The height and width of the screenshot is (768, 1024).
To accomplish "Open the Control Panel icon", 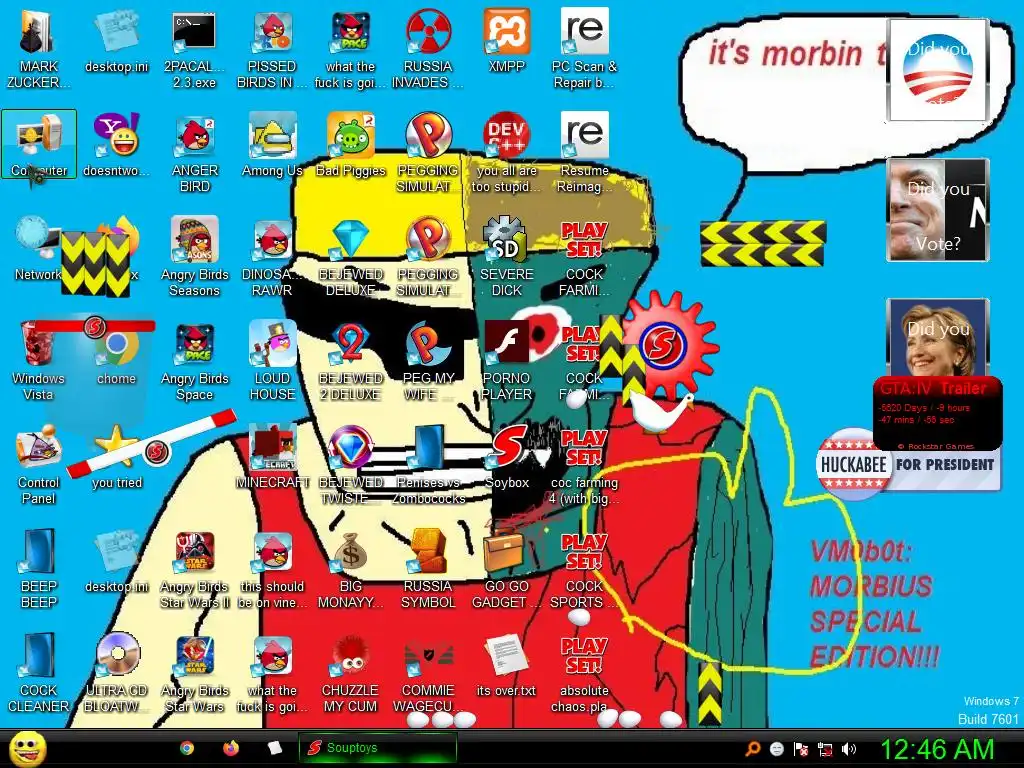I will tap(38, 464).
